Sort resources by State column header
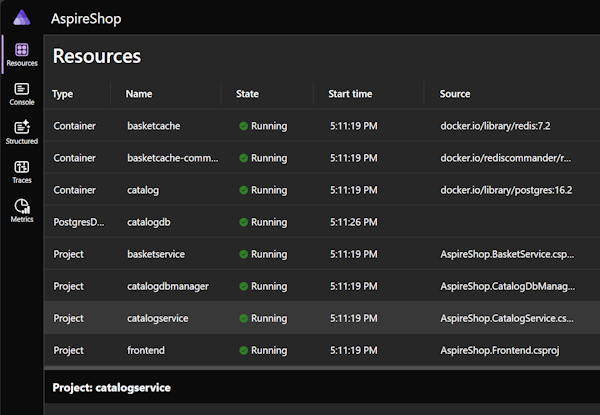 (x=247, y=94)
